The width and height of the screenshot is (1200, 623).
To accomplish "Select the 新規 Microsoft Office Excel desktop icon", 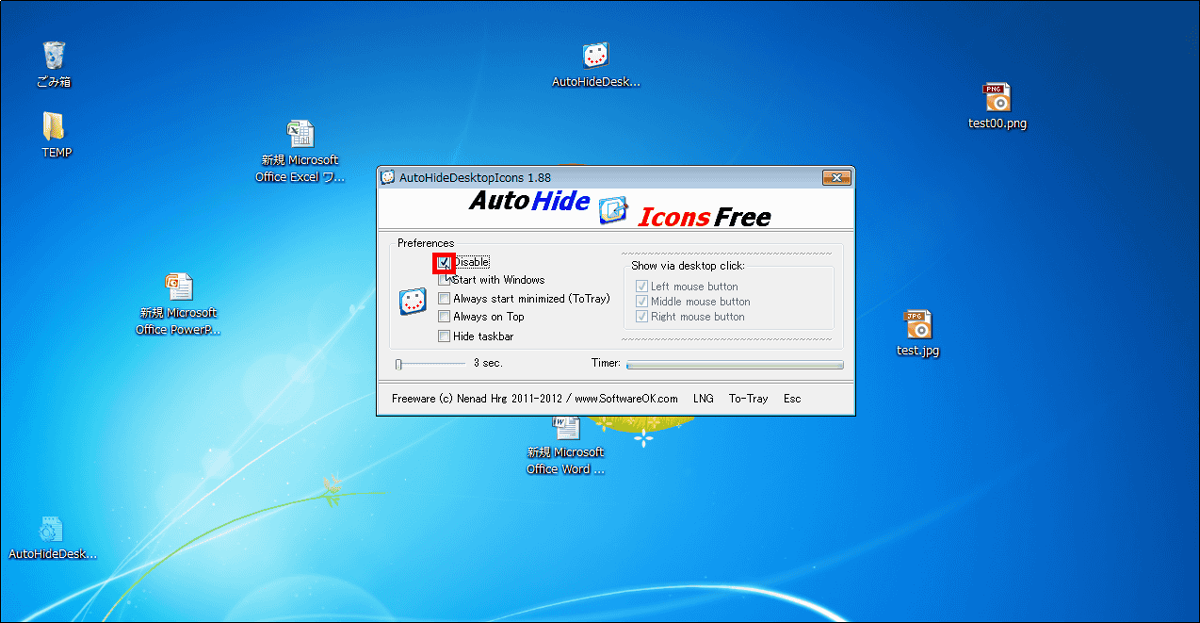I will (299, 151).
